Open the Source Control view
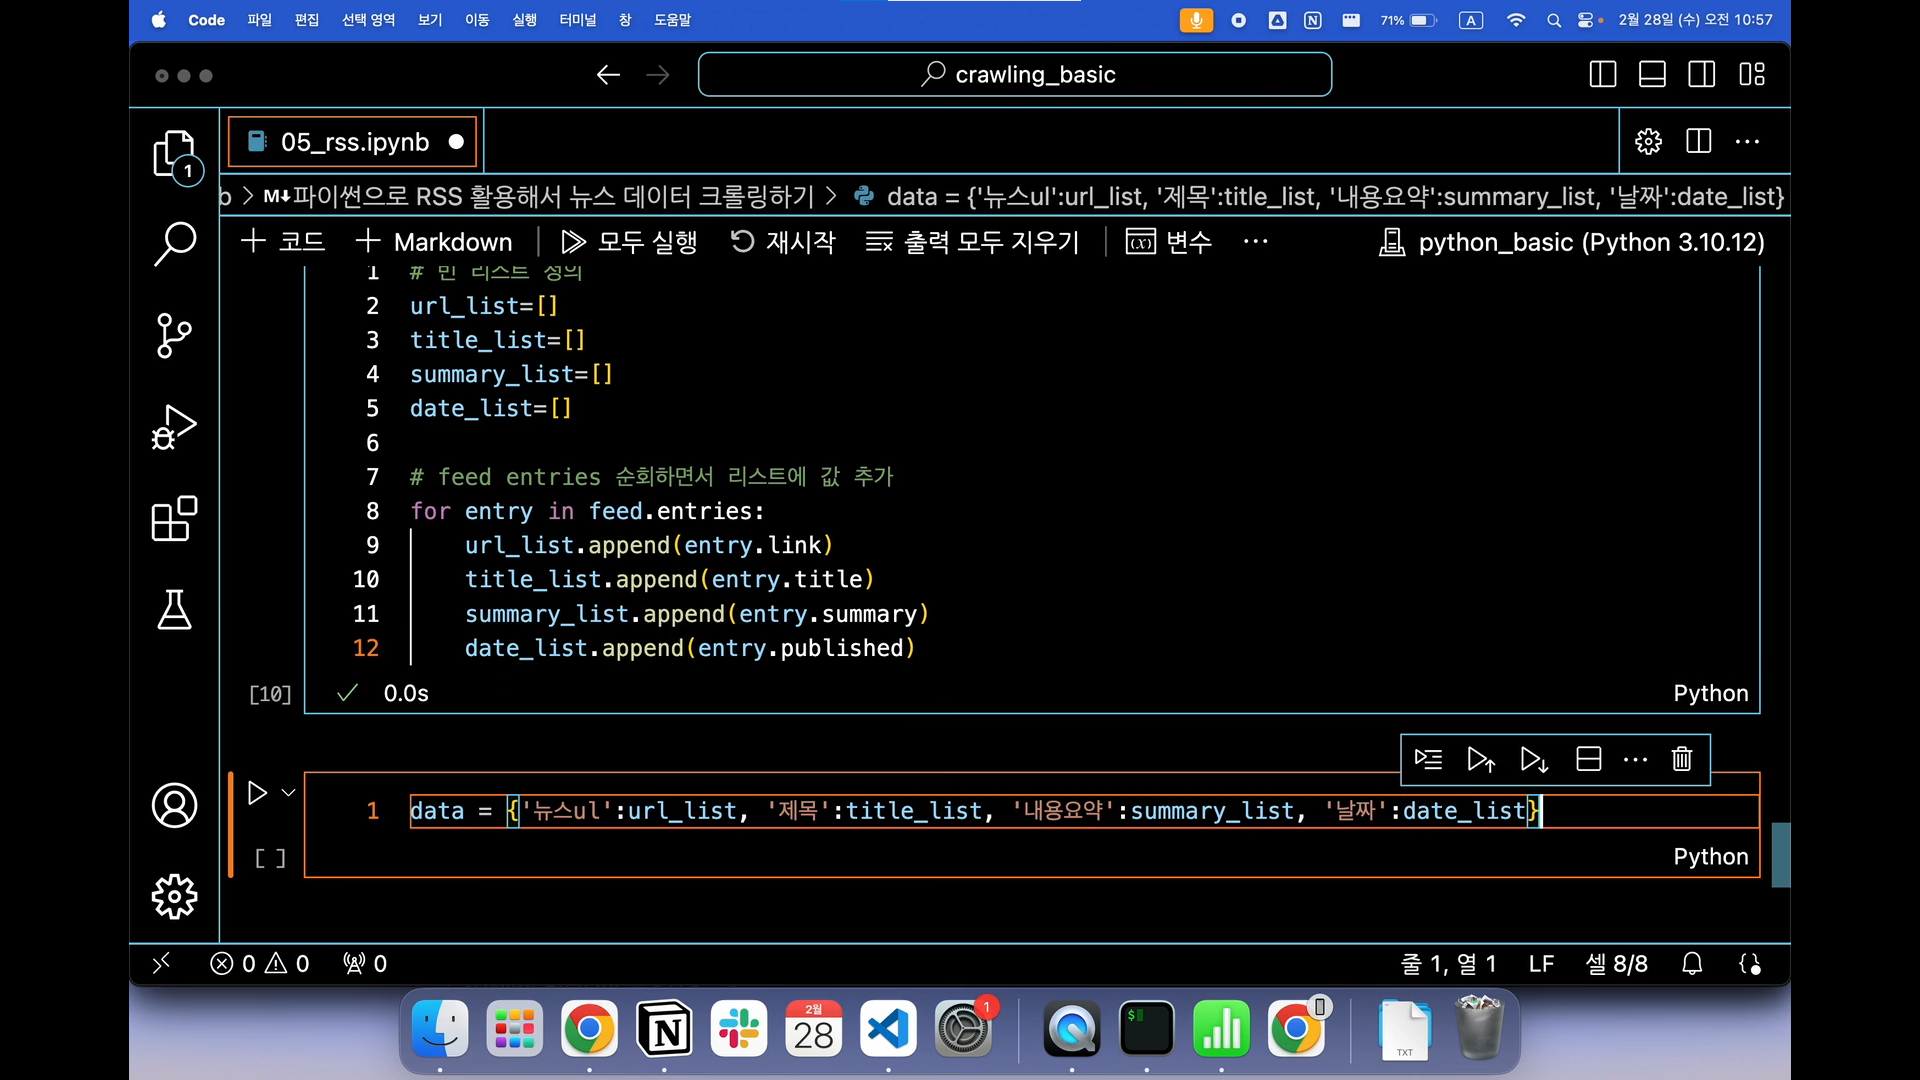This screenshot has width=1920, height=1080. 174,335
